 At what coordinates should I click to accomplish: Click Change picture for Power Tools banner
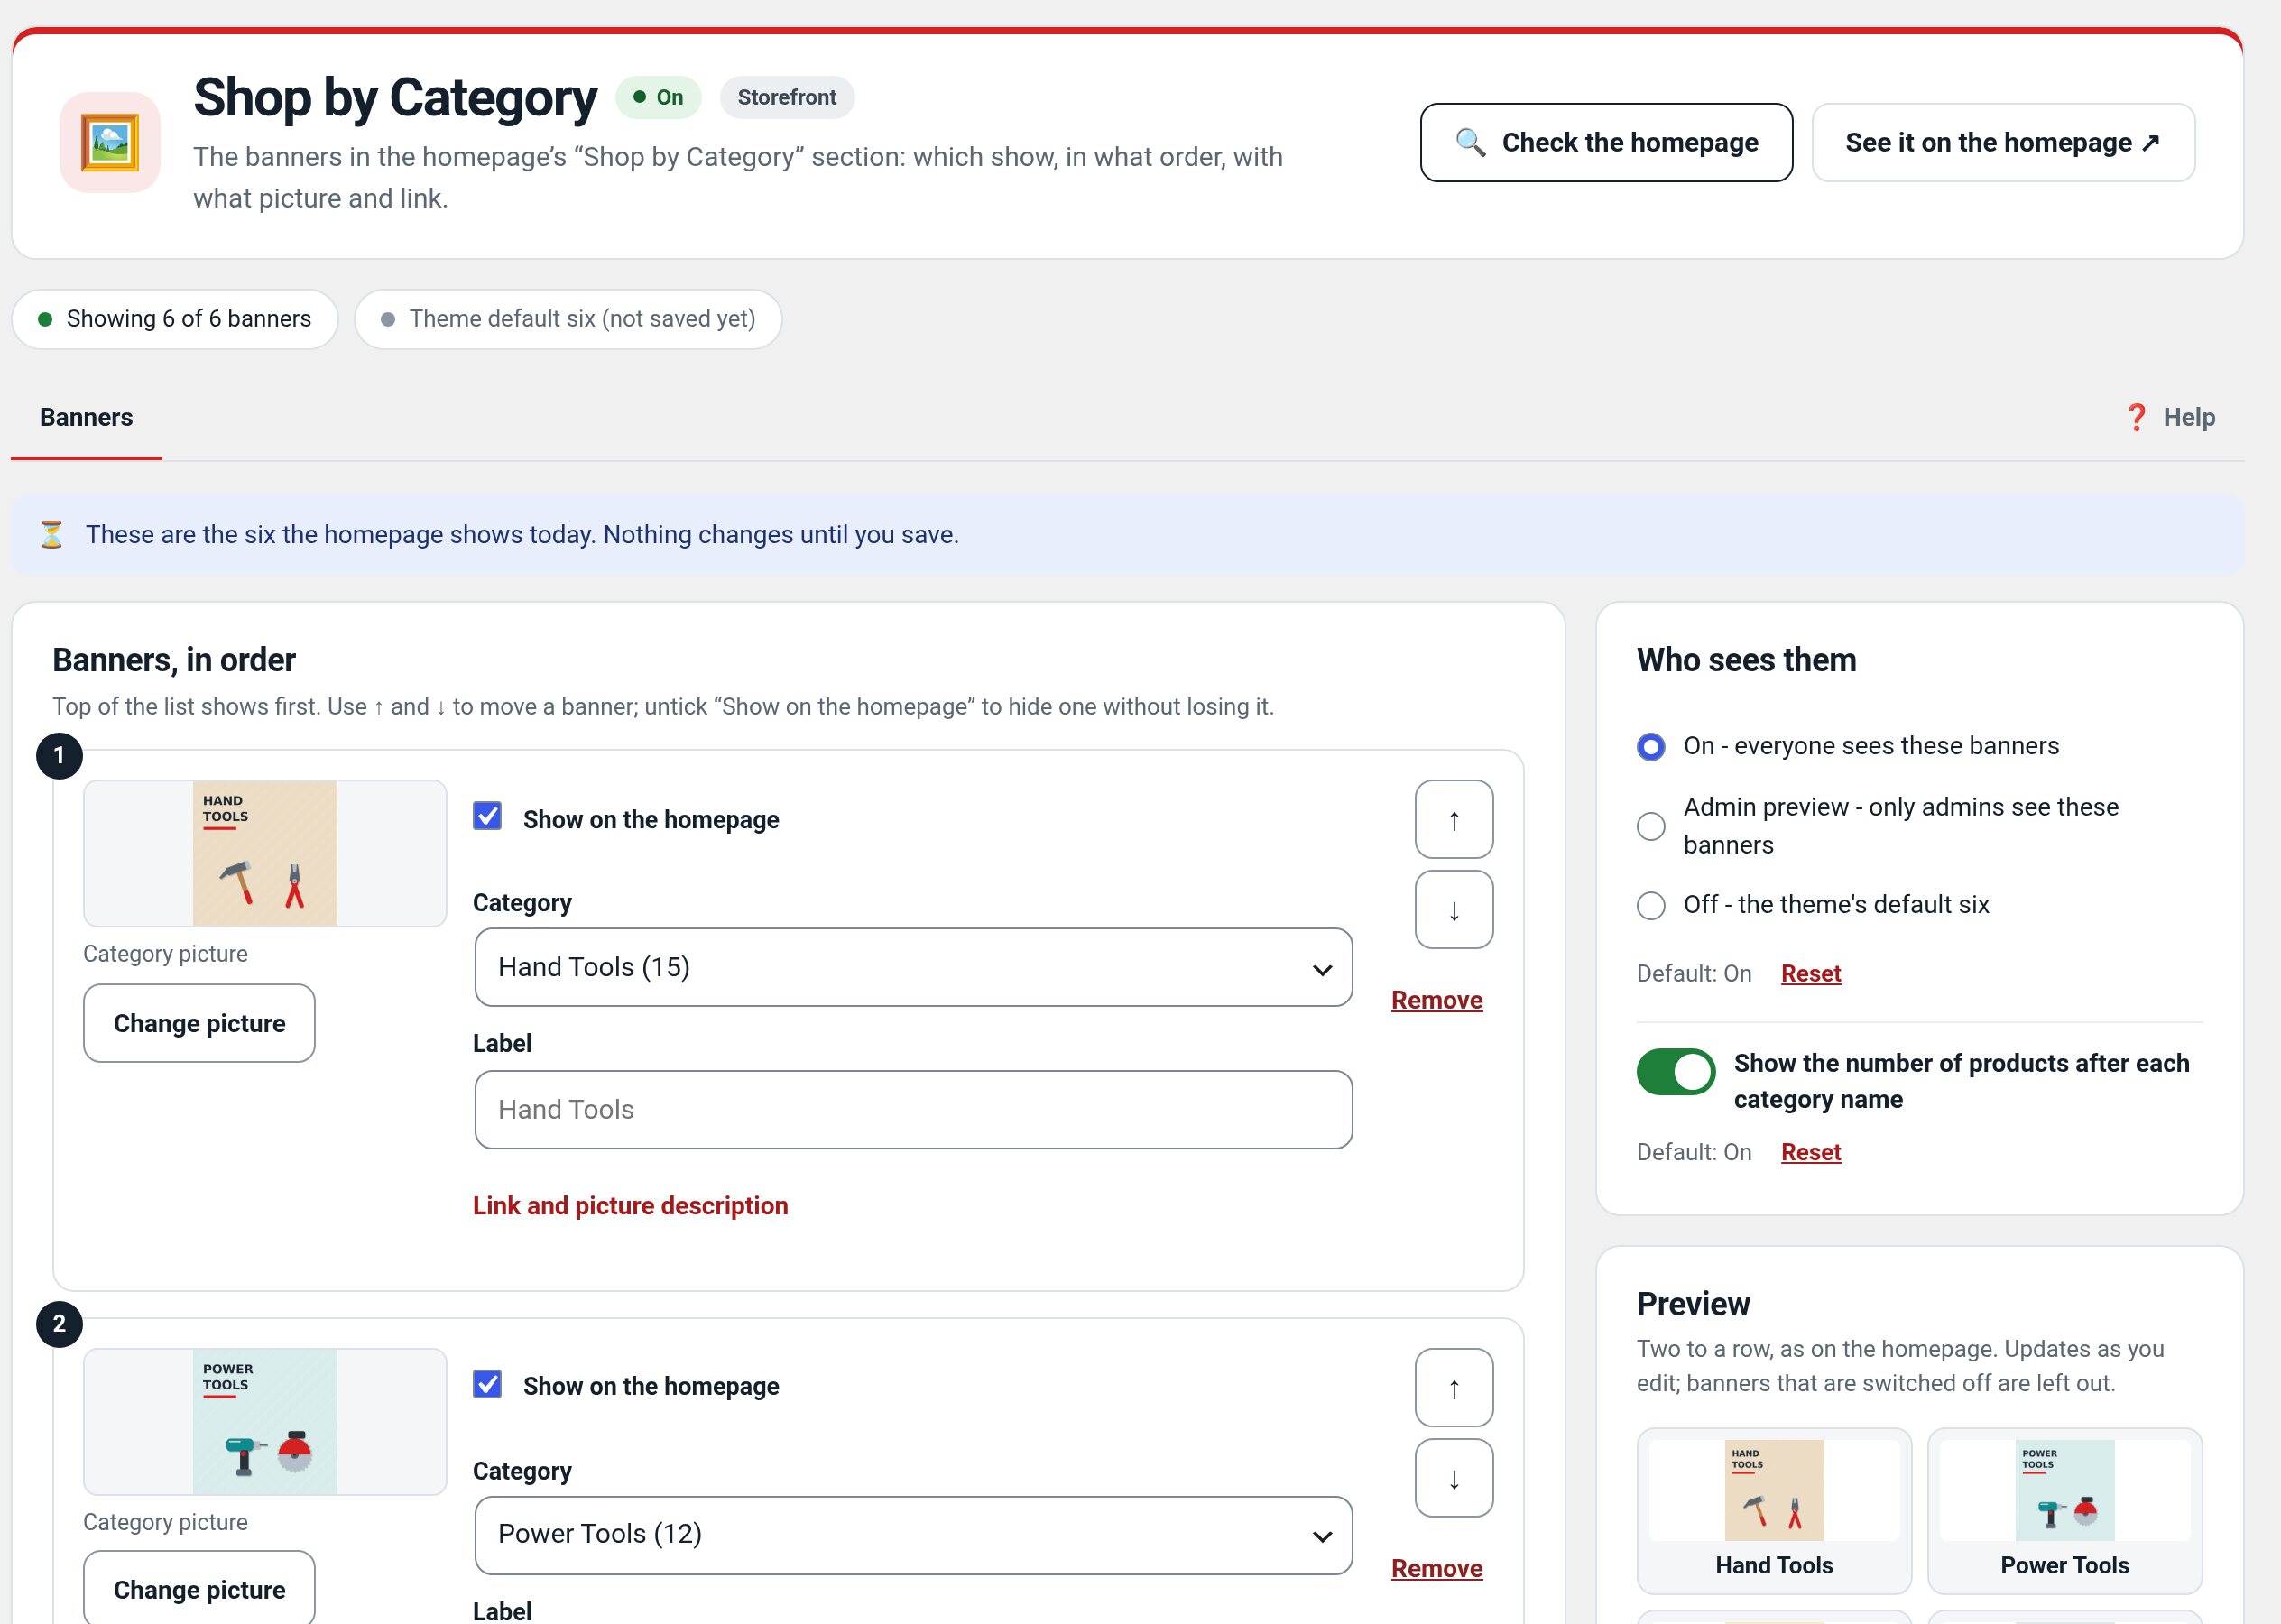coord(199,1588)
